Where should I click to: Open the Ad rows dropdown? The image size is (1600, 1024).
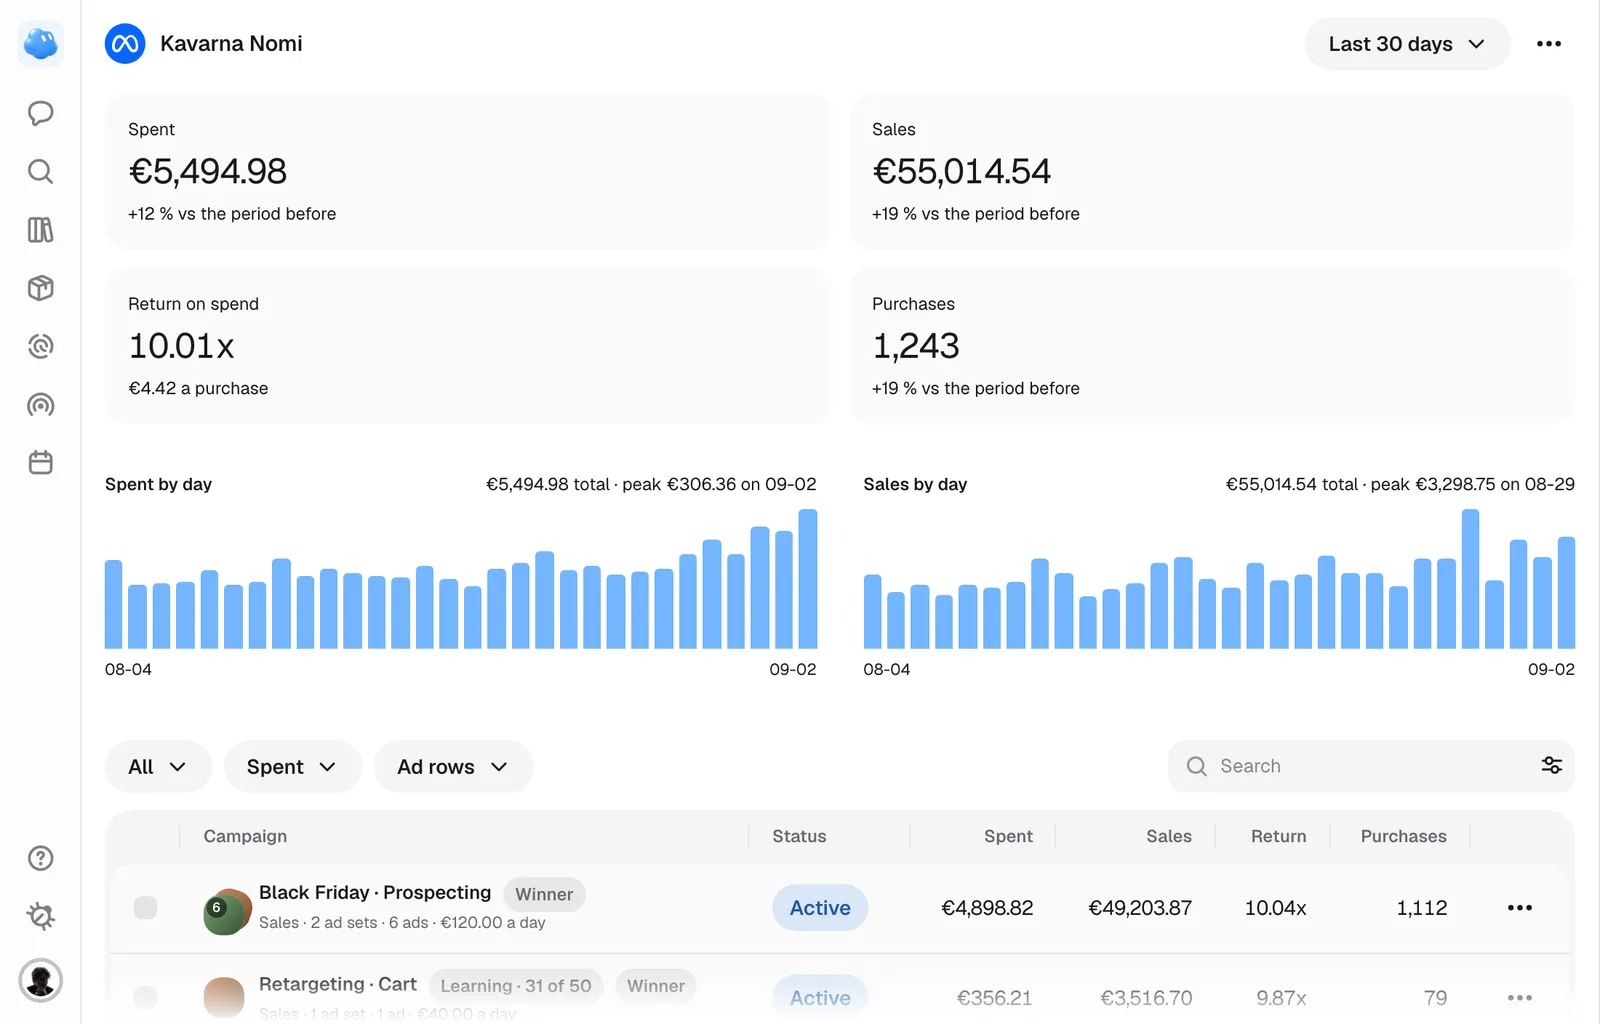point(453,767)
